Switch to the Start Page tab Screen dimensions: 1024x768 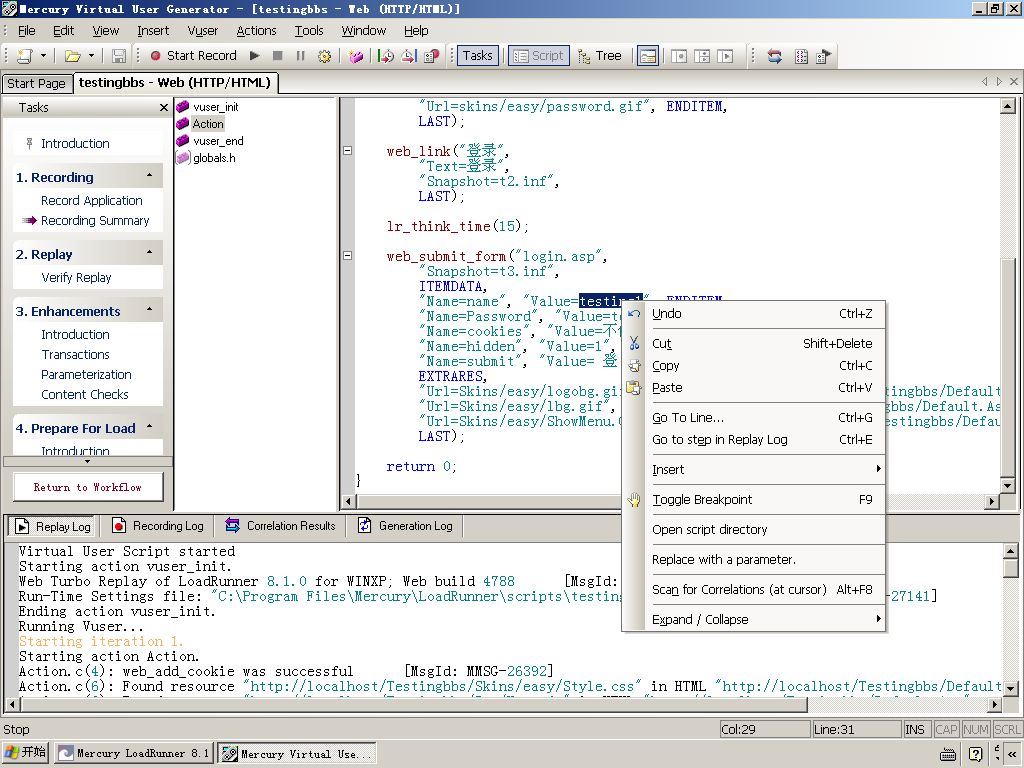(37, 84)
